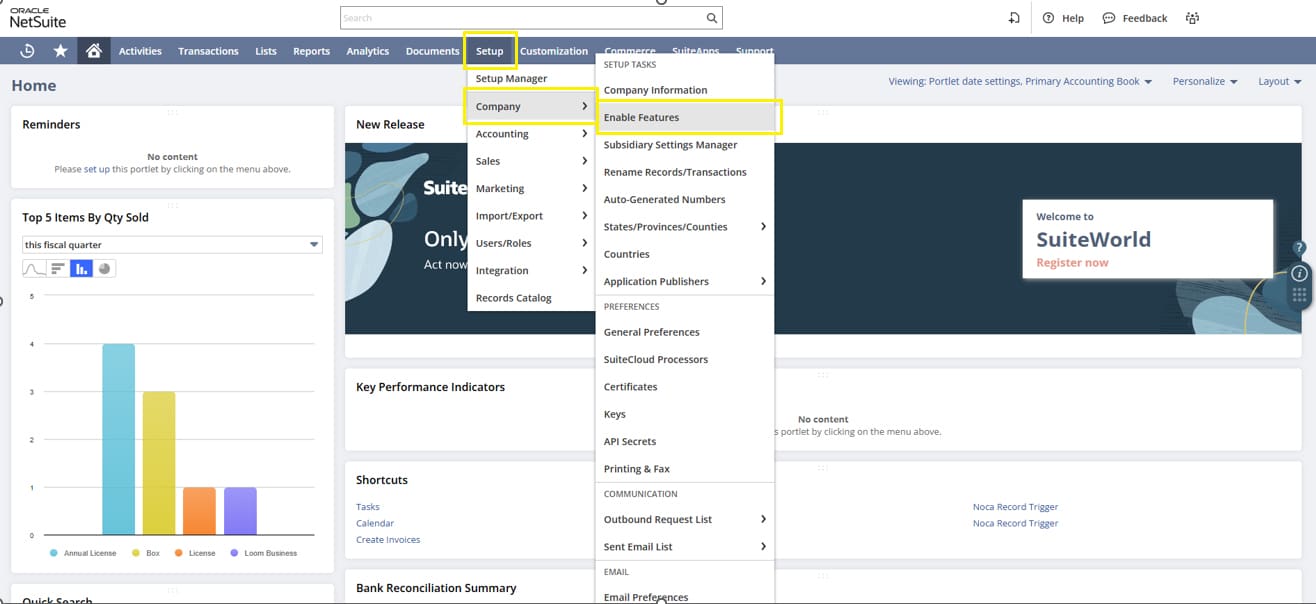Click the floating question-mark help bubble
Screen dimensions: 1316x604
coord(1300,248)
